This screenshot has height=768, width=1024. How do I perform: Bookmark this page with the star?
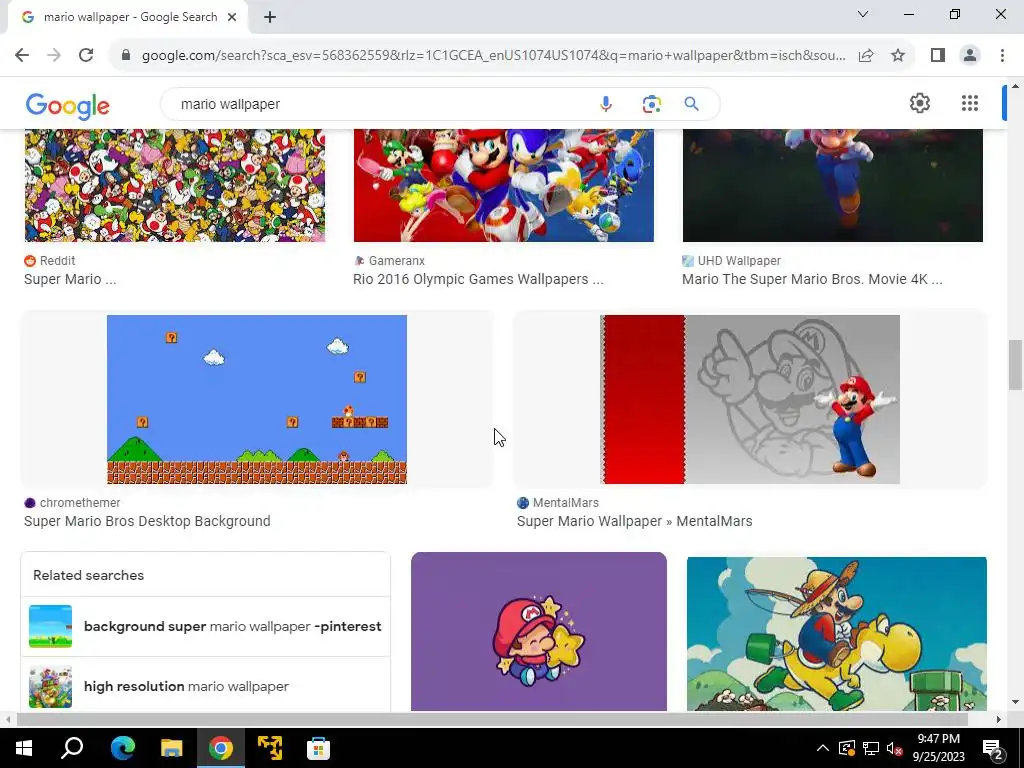click(898, 56)
